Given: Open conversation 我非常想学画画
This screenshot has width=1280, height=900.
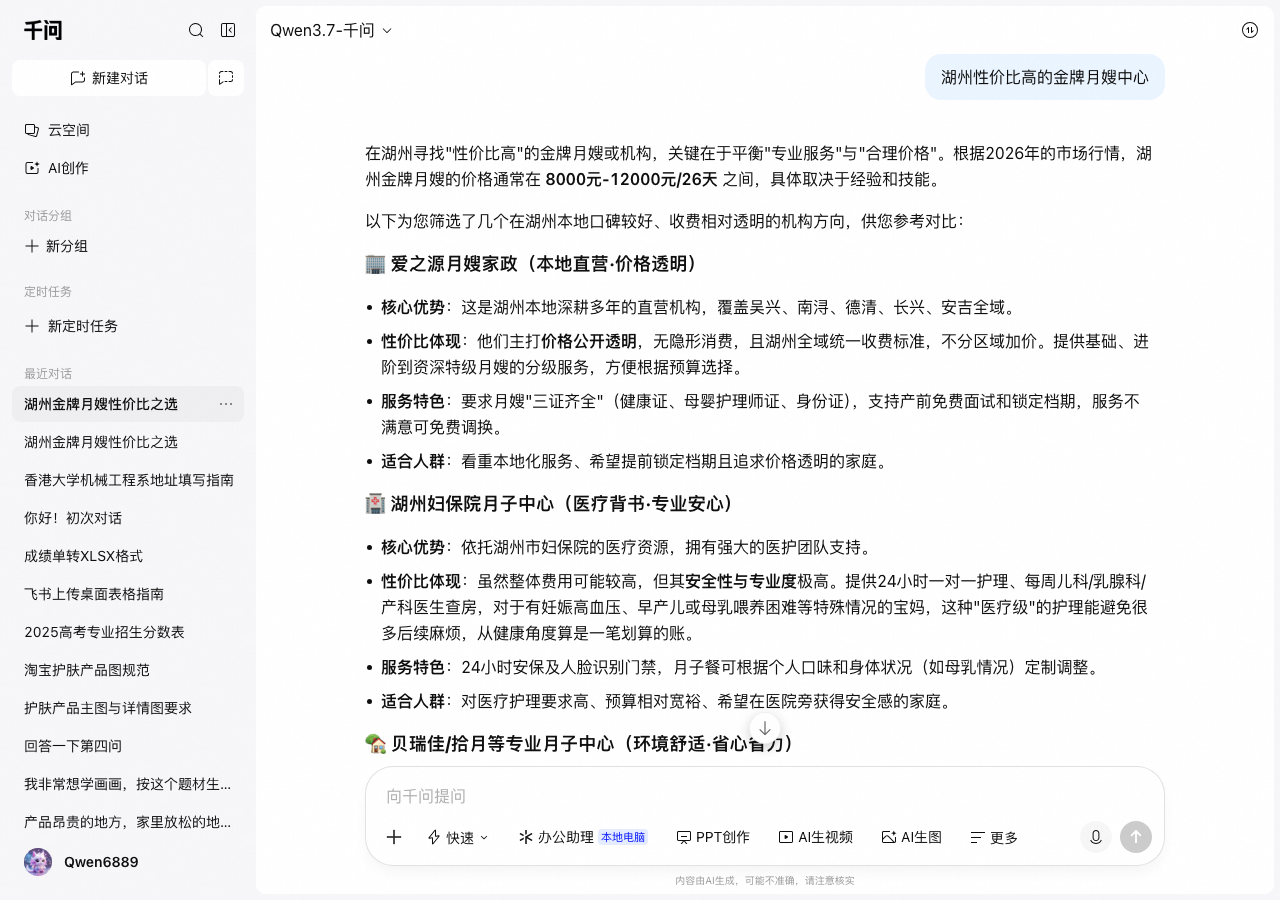Looking at the screenshot, I should [x=128, y=784].
